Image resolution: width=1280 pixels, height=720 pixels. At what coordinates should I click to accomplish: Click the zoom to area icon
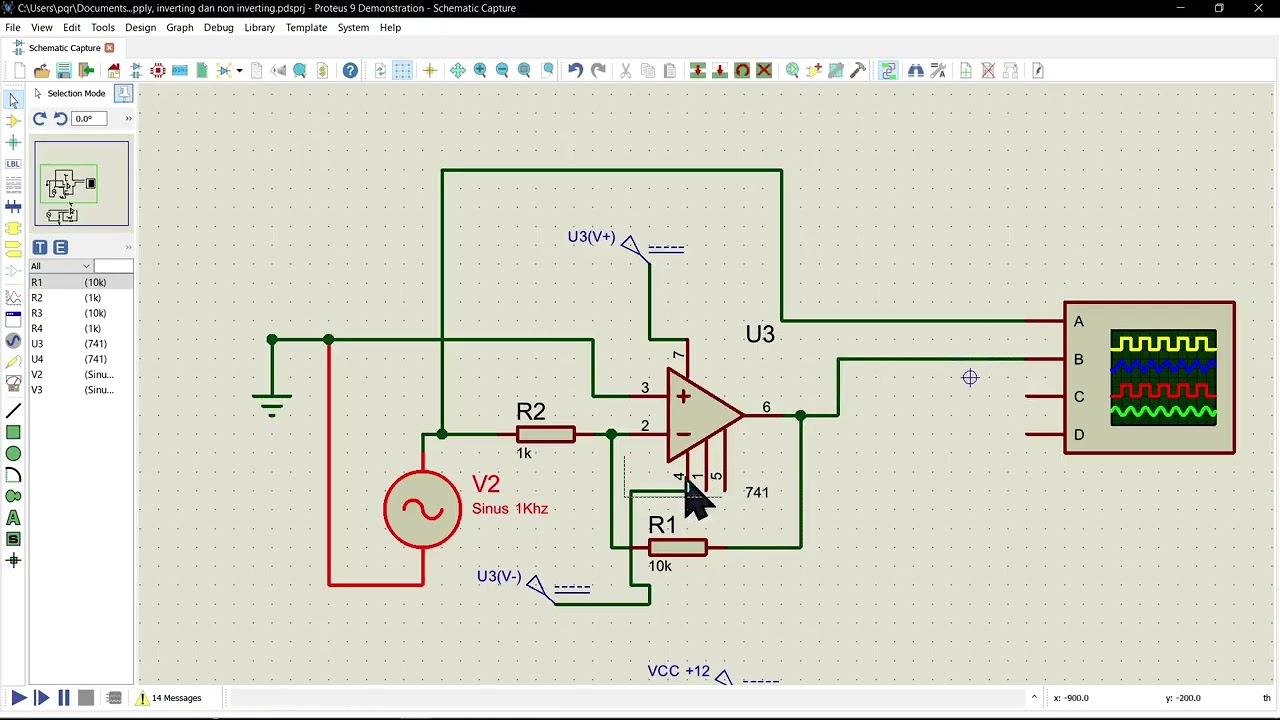pos(548,70)
